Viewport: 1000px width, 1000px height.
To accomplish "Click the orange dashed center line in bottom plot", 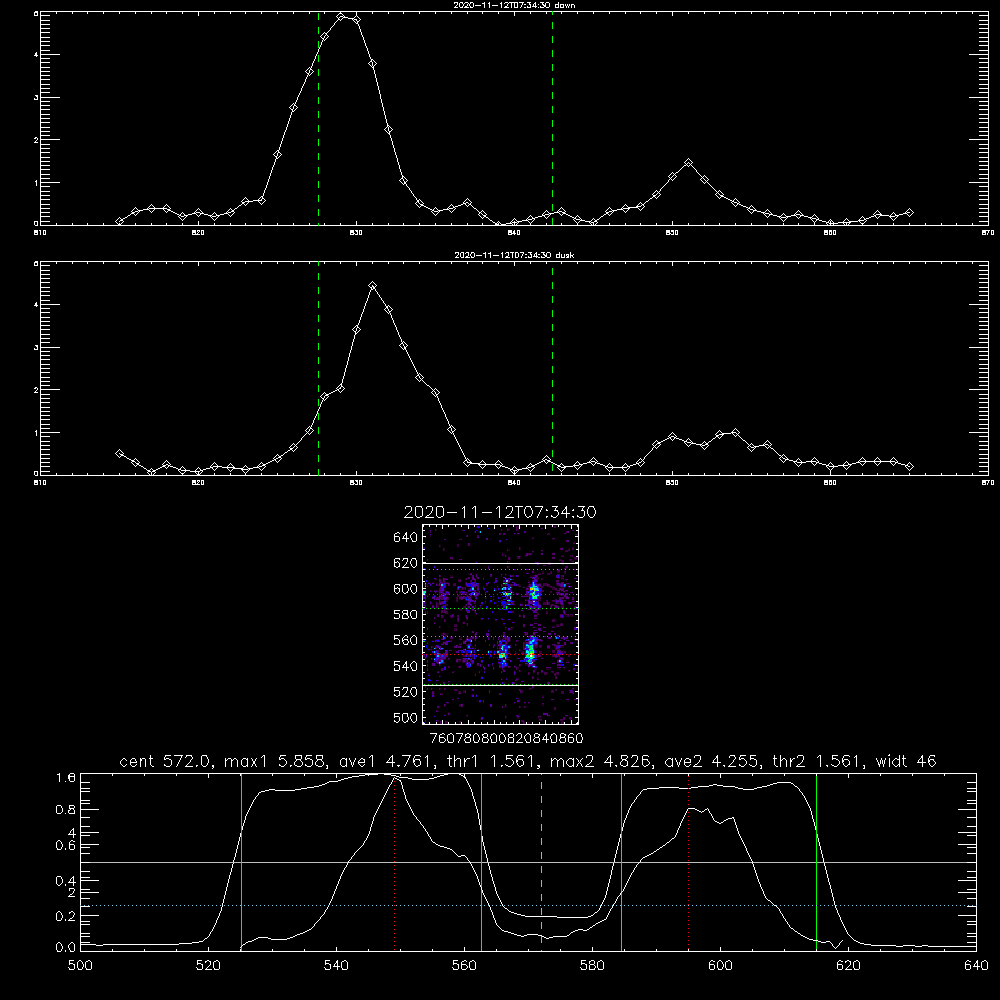I will pyautogui.click(x=541, y=862).
